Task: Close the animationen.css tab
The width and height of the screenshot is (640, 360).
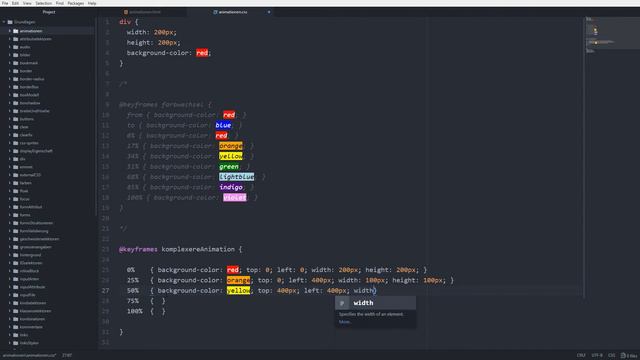Action: click(269, 12)
